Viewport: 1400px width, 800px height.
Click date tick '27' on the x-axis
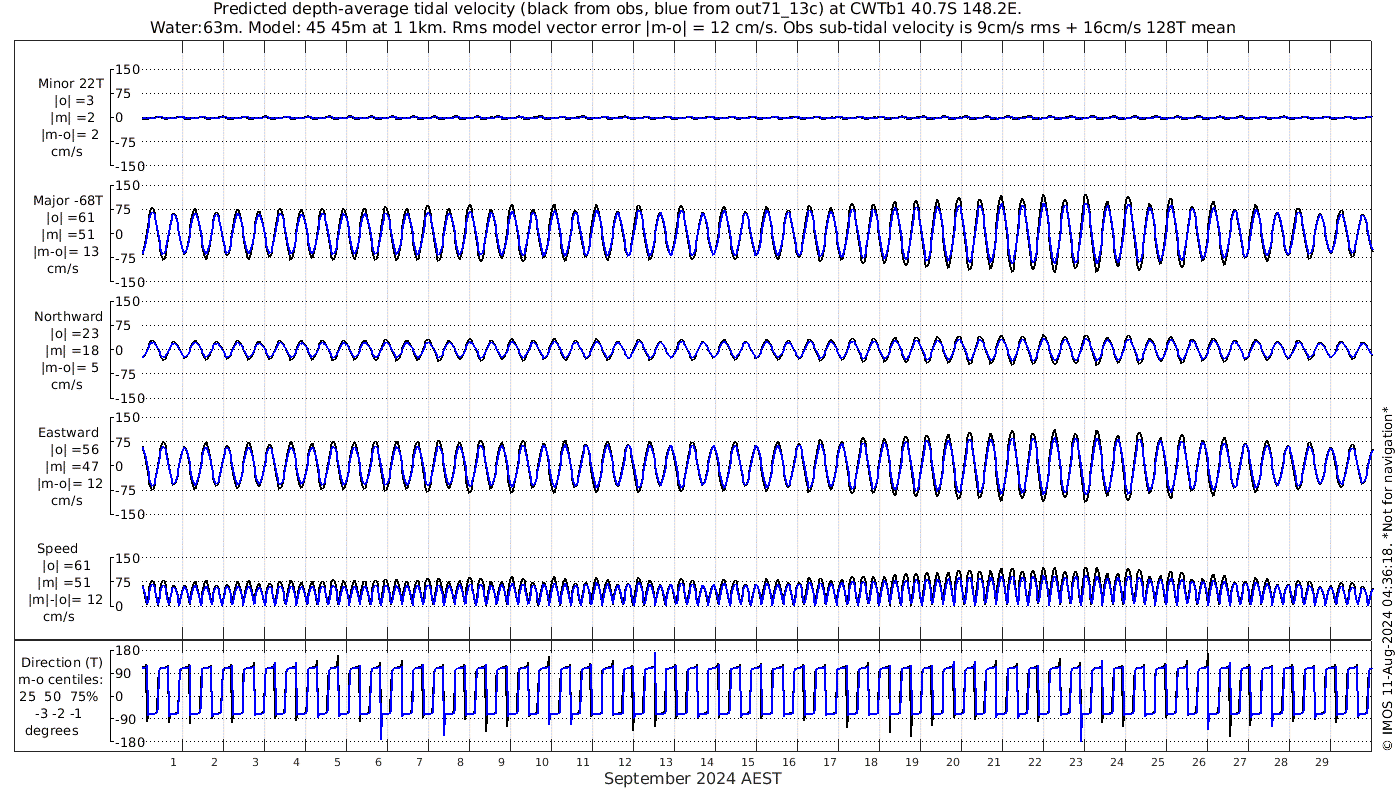click(x=1239, y=762)
